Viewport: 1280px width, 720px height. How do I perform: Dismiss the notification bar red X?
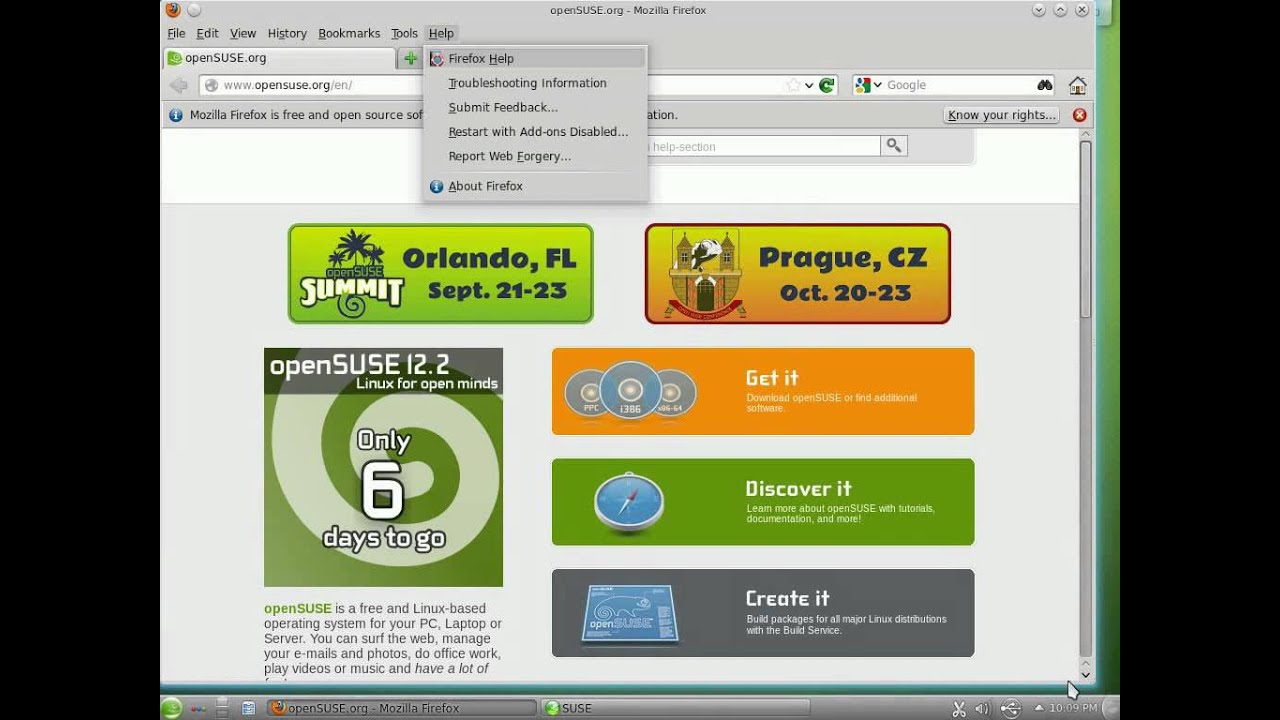1079,115
